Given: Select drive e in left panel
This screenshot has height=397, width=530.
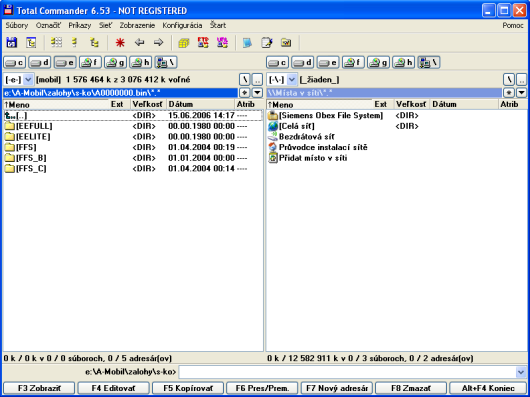Looking at the screenshot, I should (65, 63).
